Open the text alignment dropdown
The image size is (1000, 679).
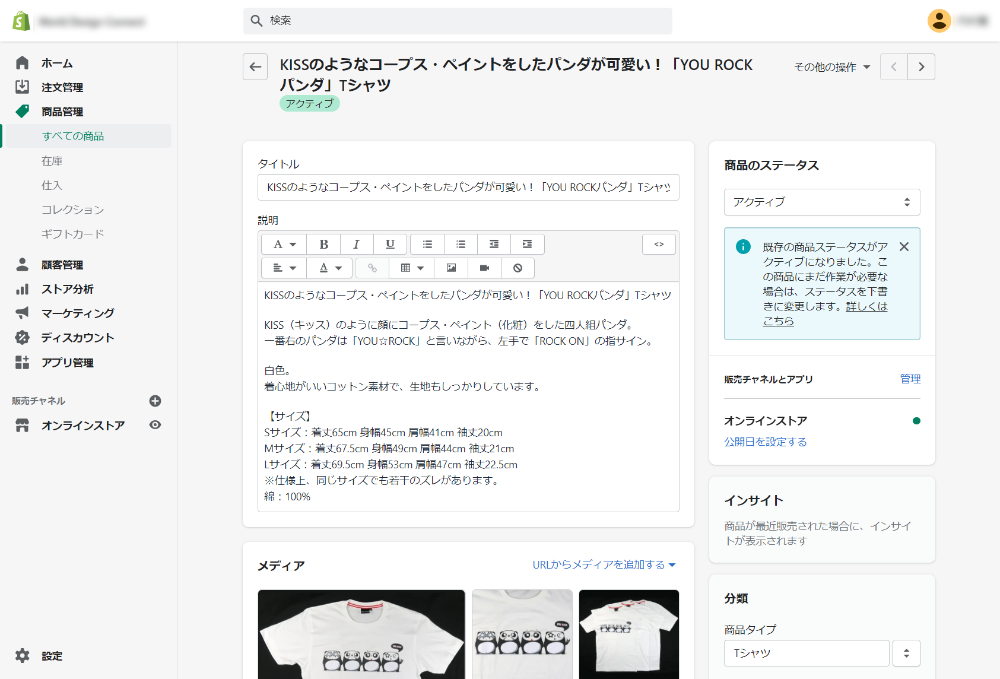[284, 268]
